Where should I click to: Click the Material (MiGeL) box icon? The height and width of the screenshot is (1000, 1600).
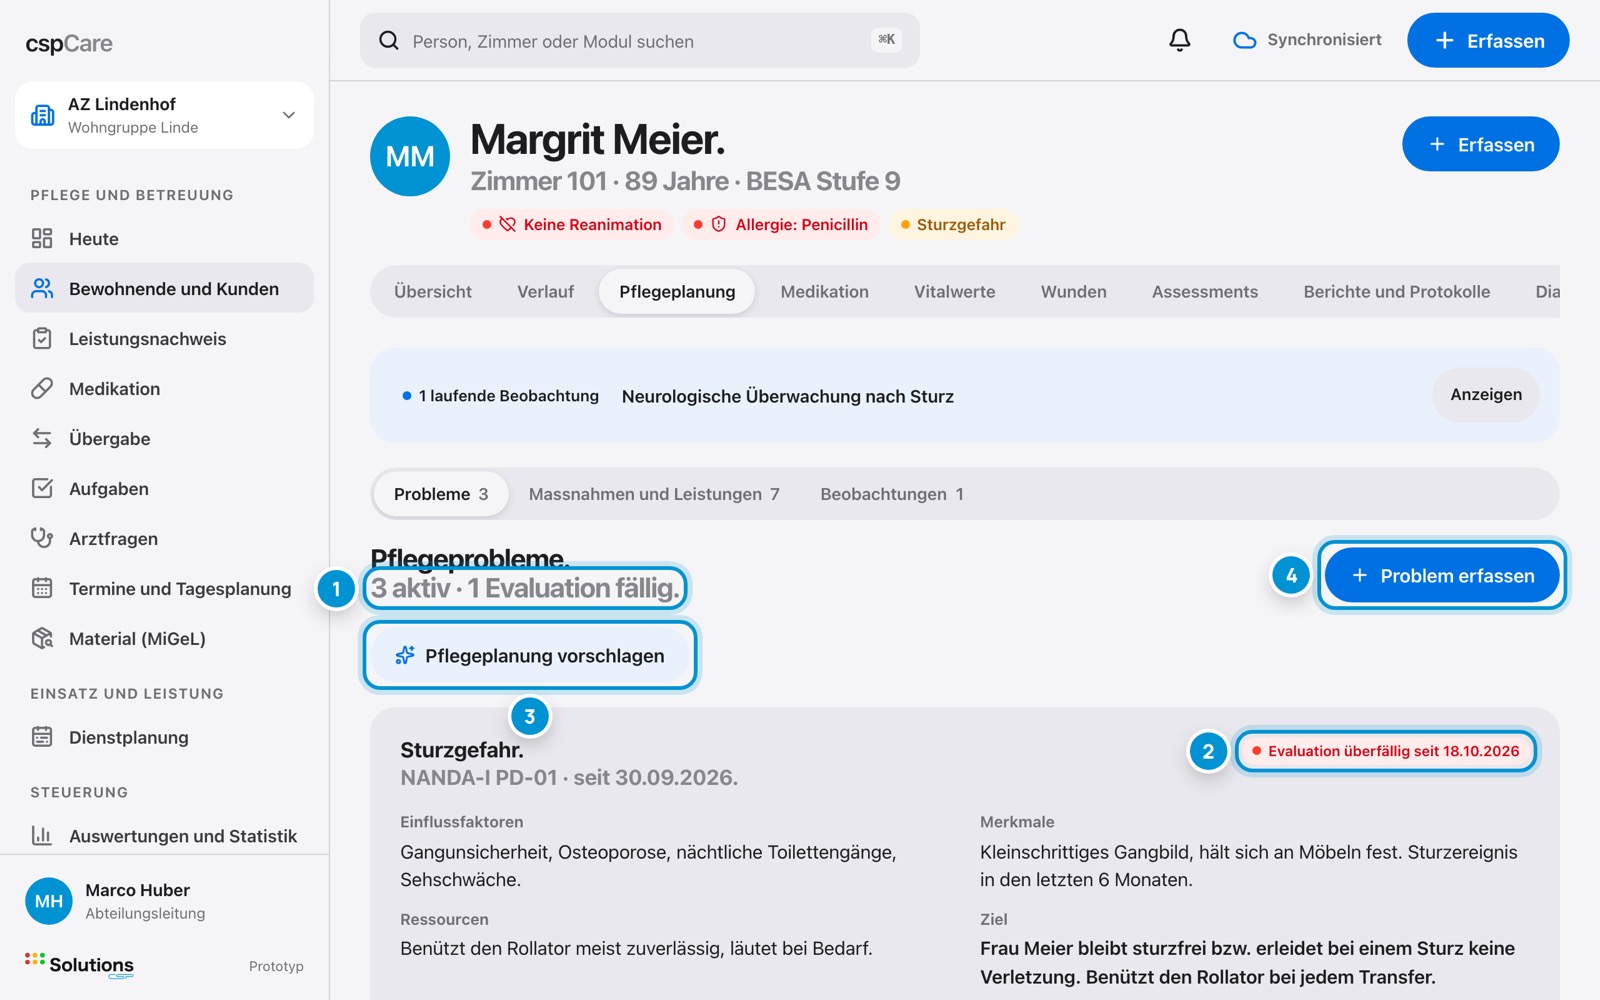click(42, 638)
